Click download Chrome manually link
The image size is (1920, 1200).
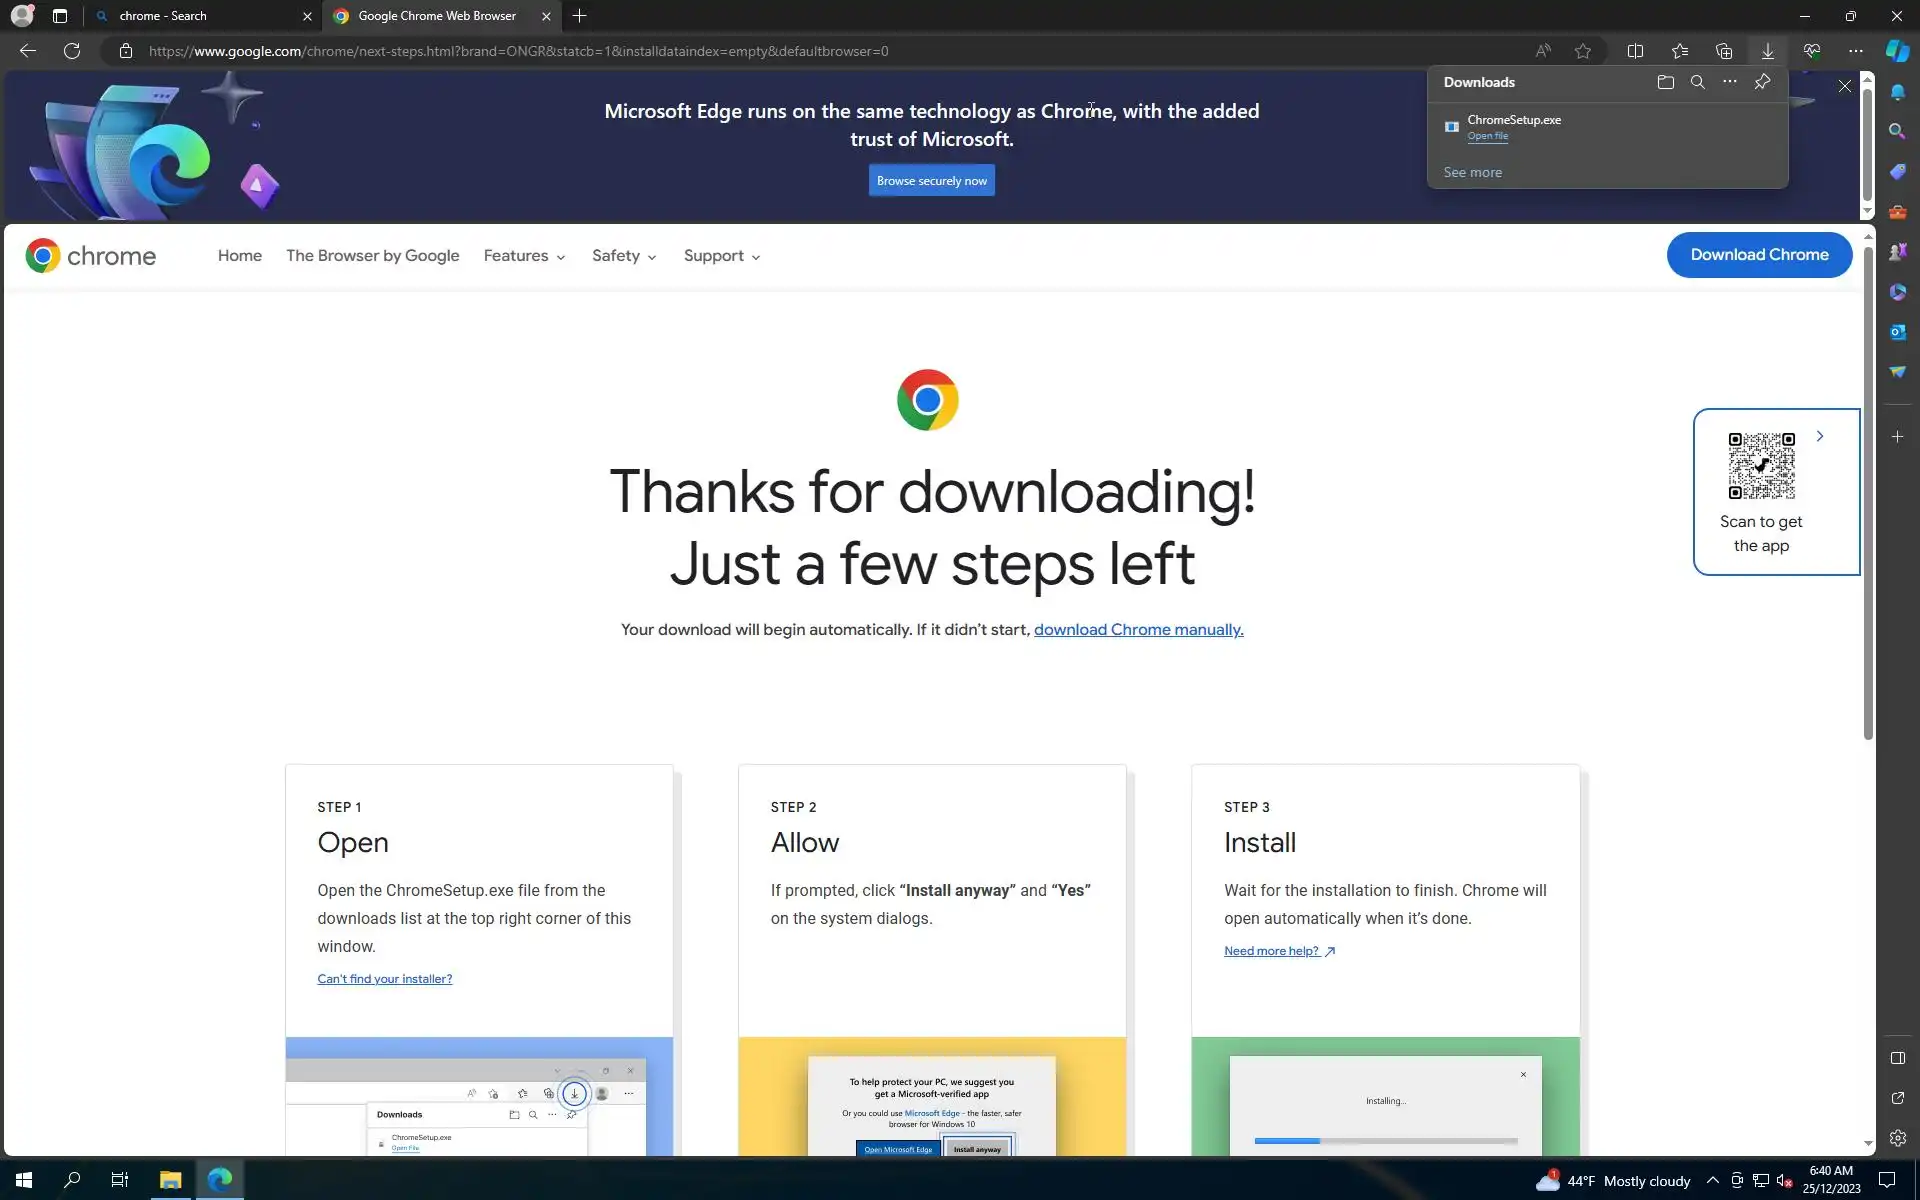point(1138,630)
